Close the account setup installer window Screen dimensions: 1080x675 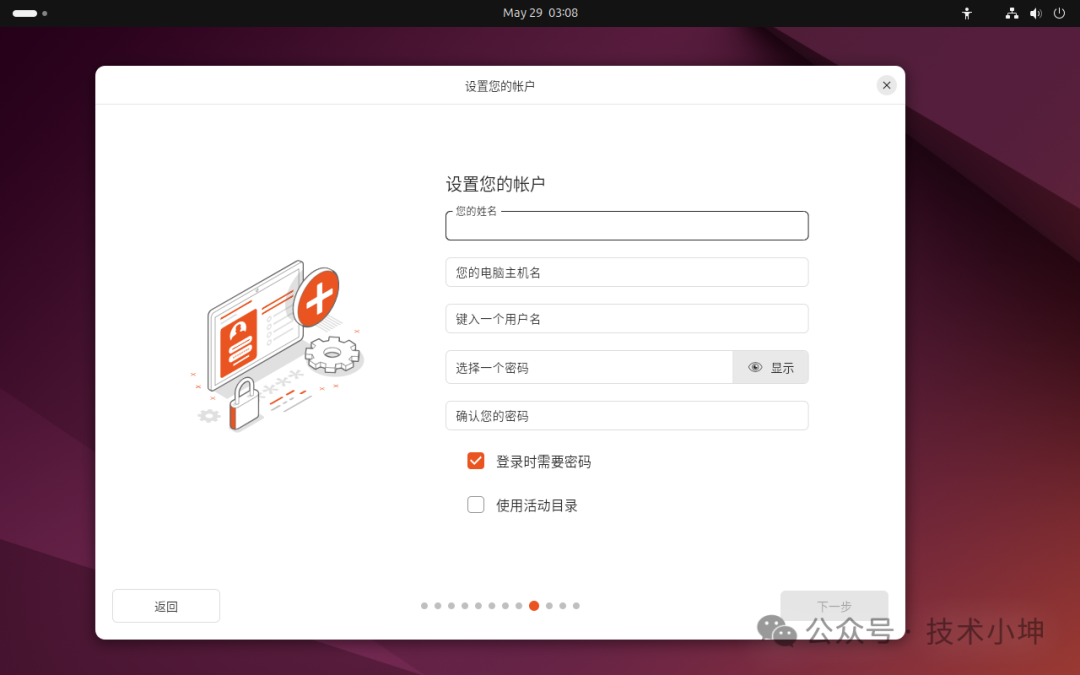886,85
